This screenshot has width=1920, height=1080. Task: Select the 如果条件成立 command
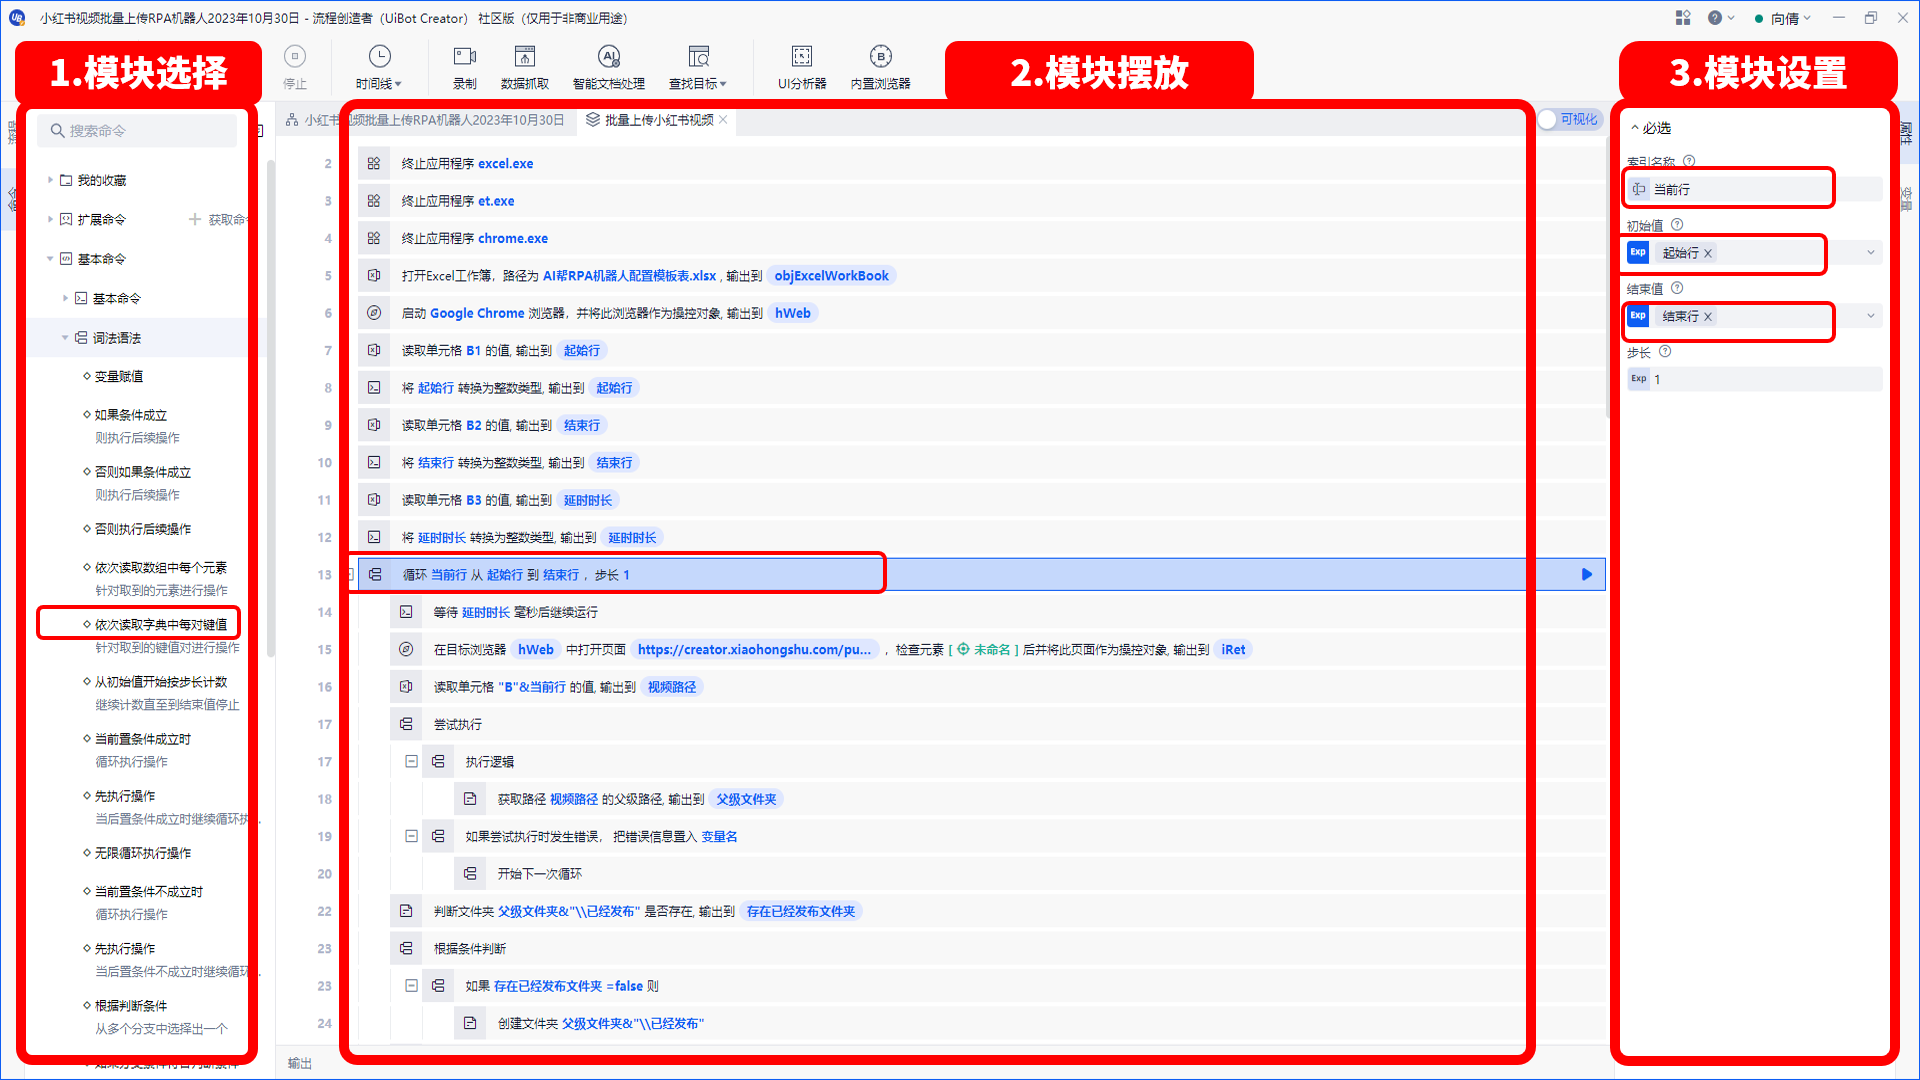tap(131, 415)
